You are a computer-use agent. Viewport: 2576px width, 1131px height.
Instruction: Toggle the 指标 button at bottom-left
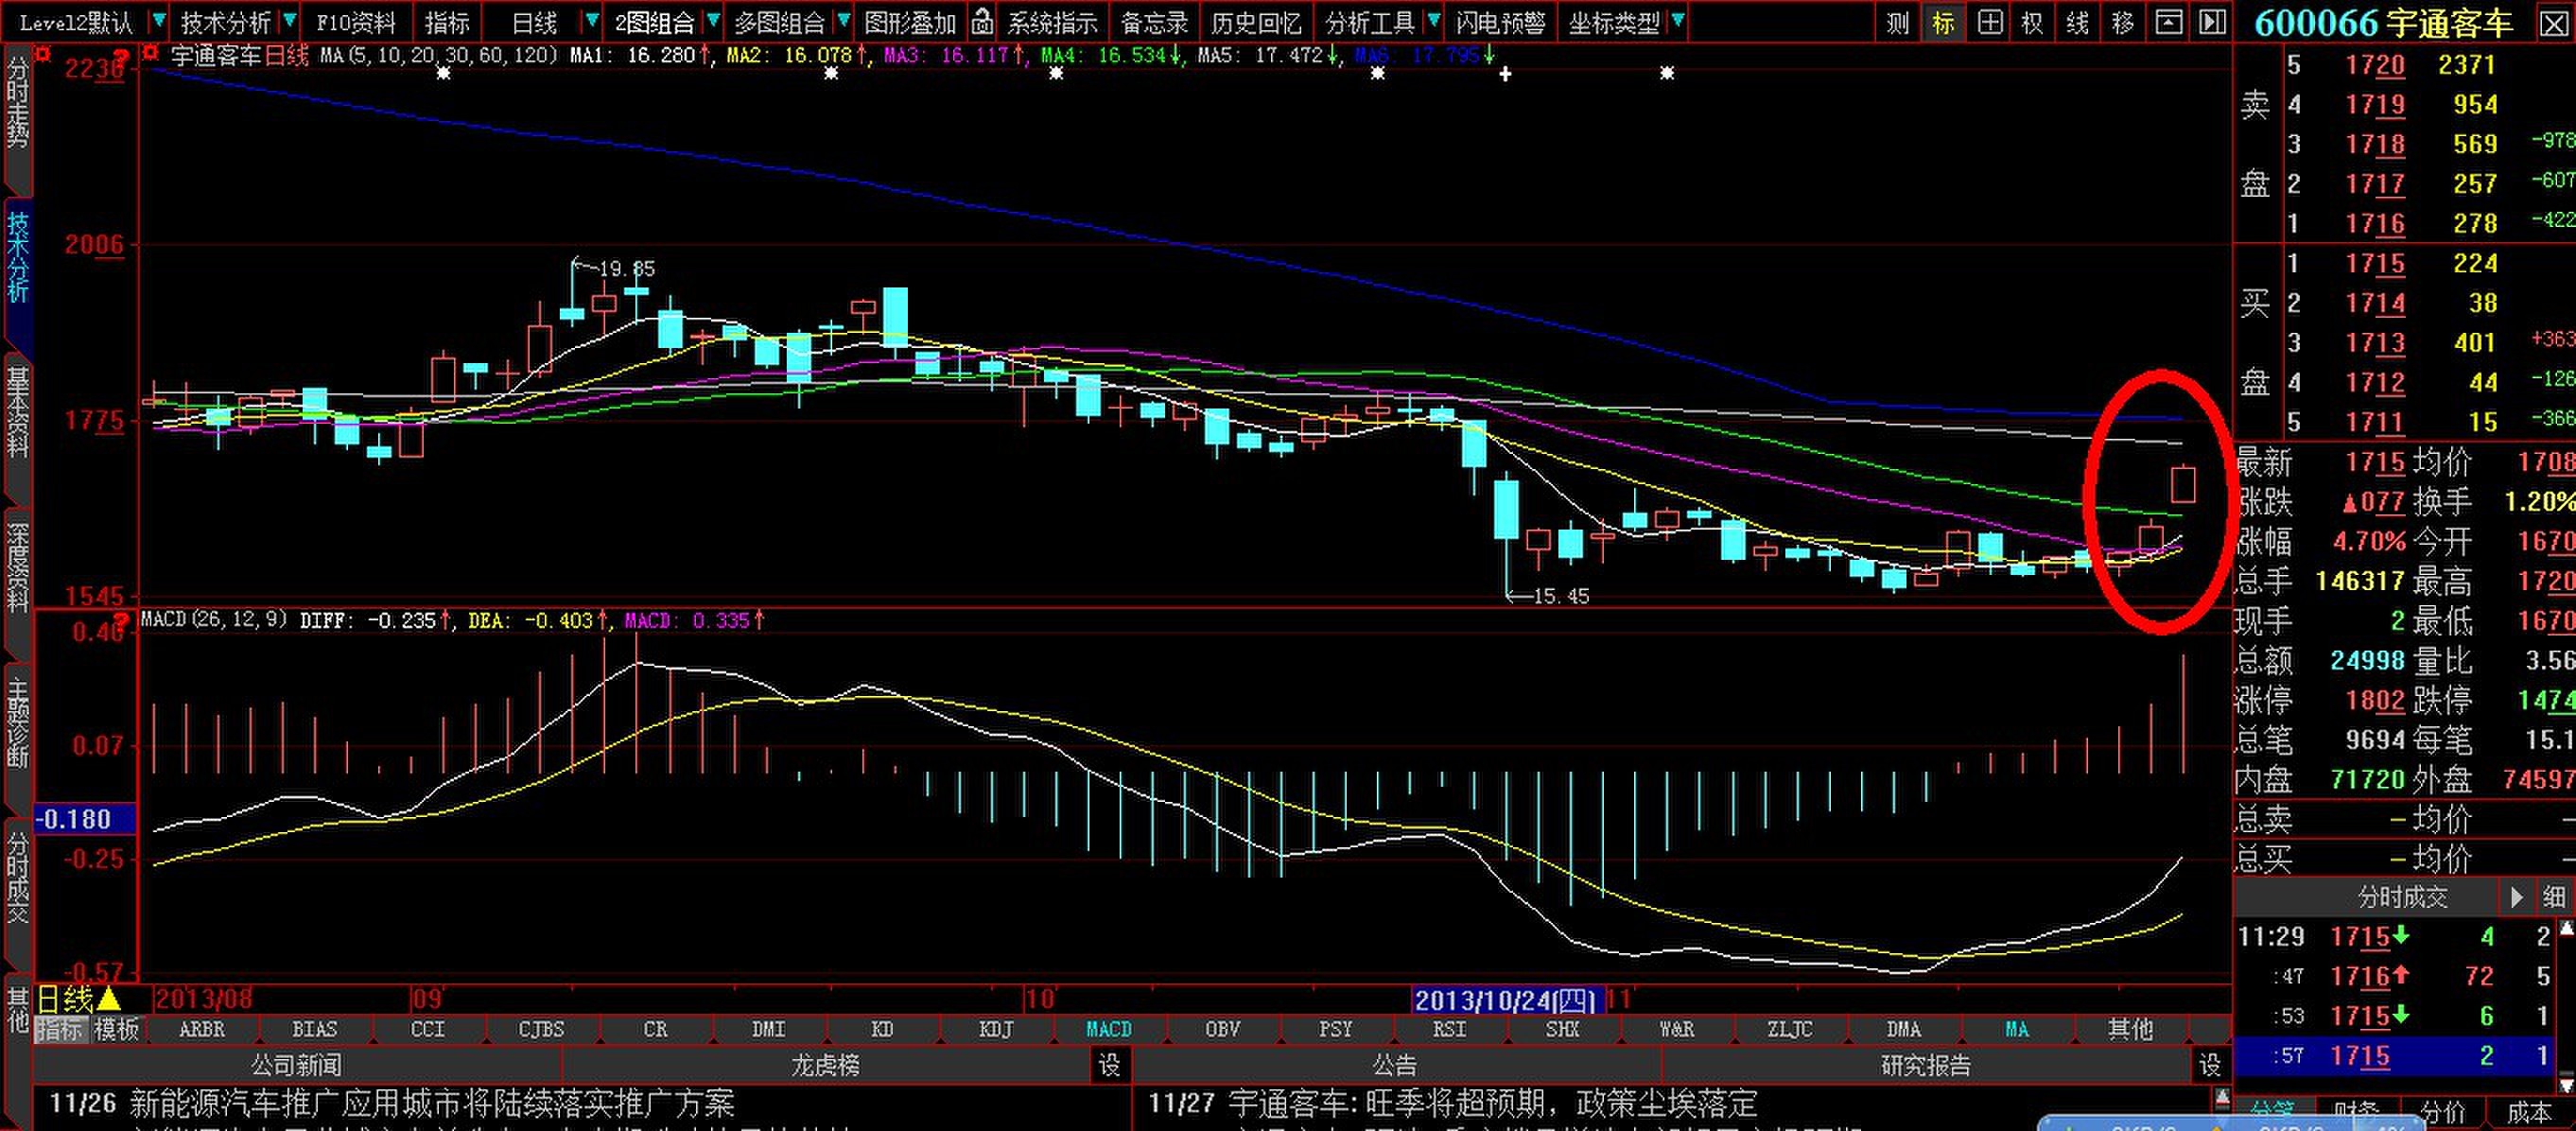pos(60,1029)
